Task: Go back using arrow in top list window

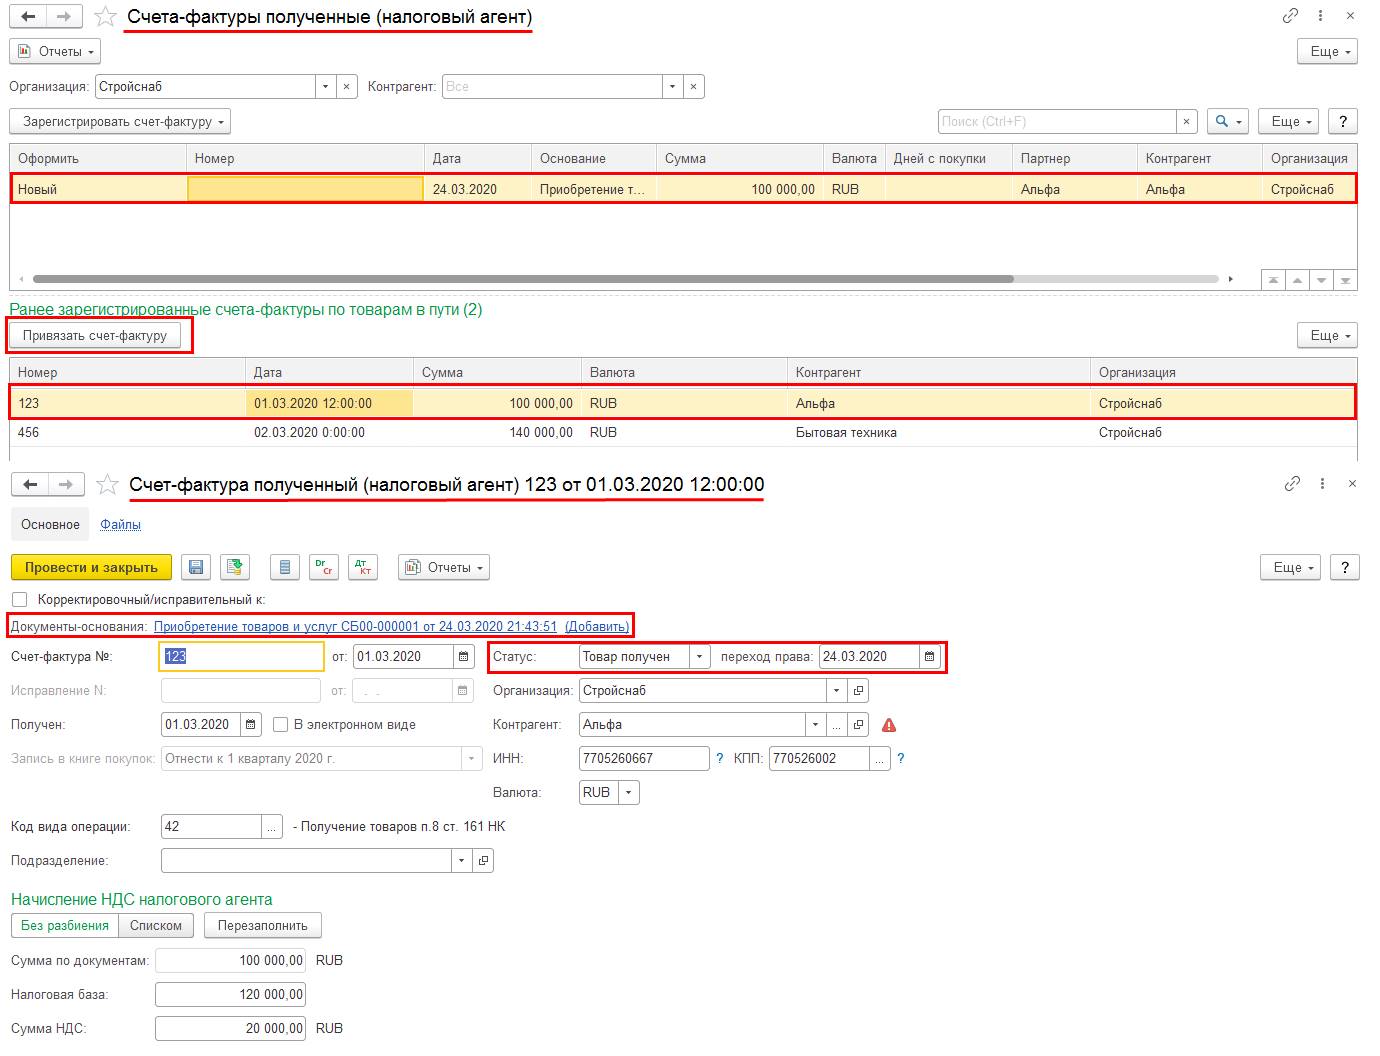Action: click(29, 17)
